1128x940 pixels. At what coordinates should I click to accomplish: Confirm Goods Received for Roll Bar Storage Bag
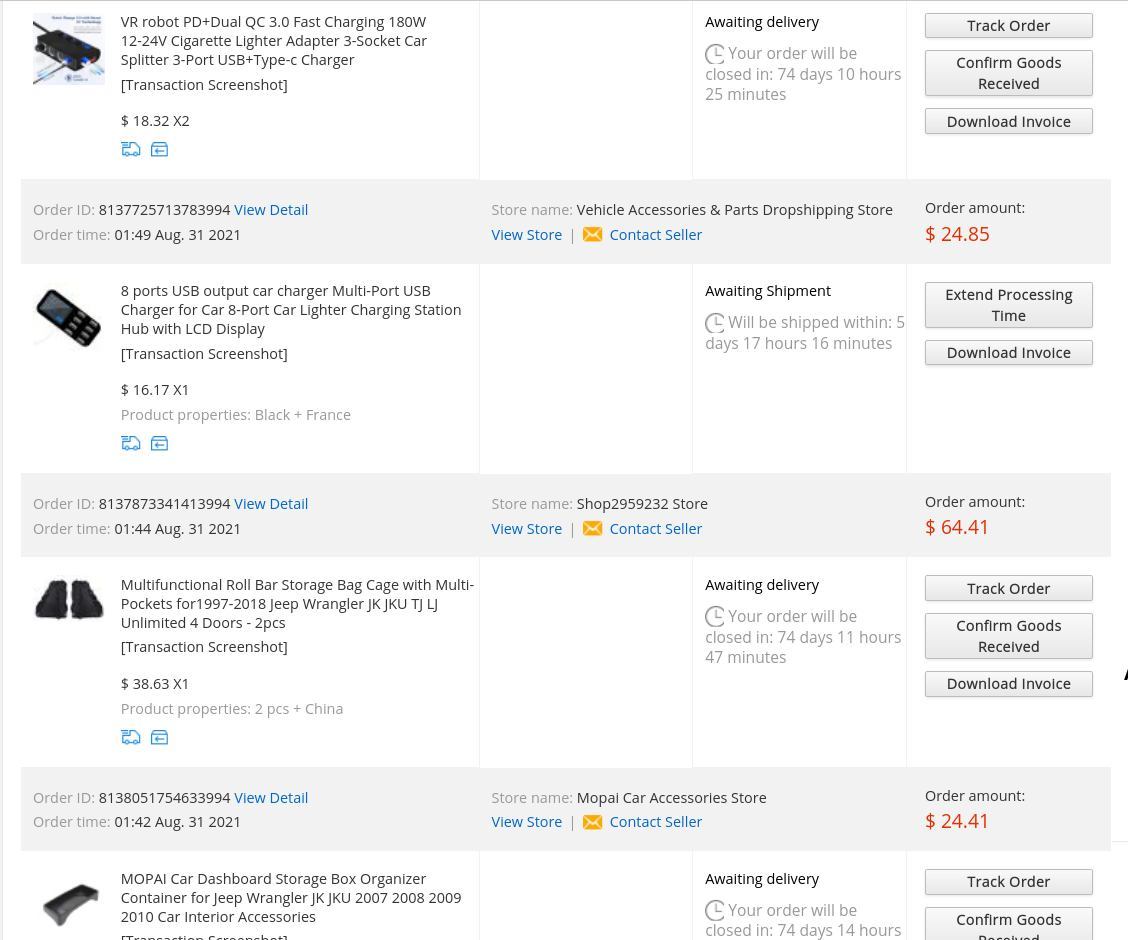(x=1008, y=636)
